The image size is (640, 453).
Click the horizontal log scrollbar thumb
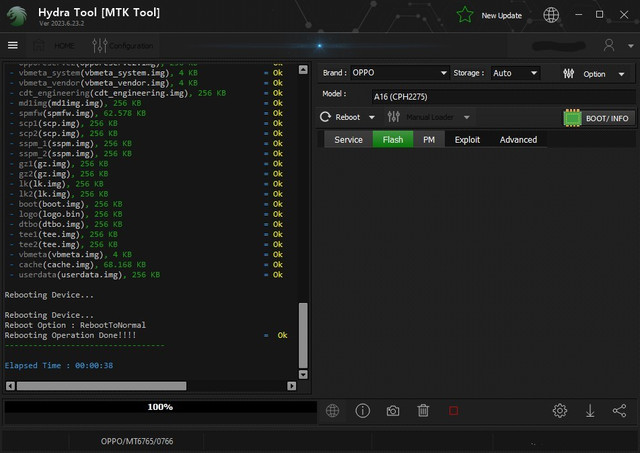[x=102, y=386]
